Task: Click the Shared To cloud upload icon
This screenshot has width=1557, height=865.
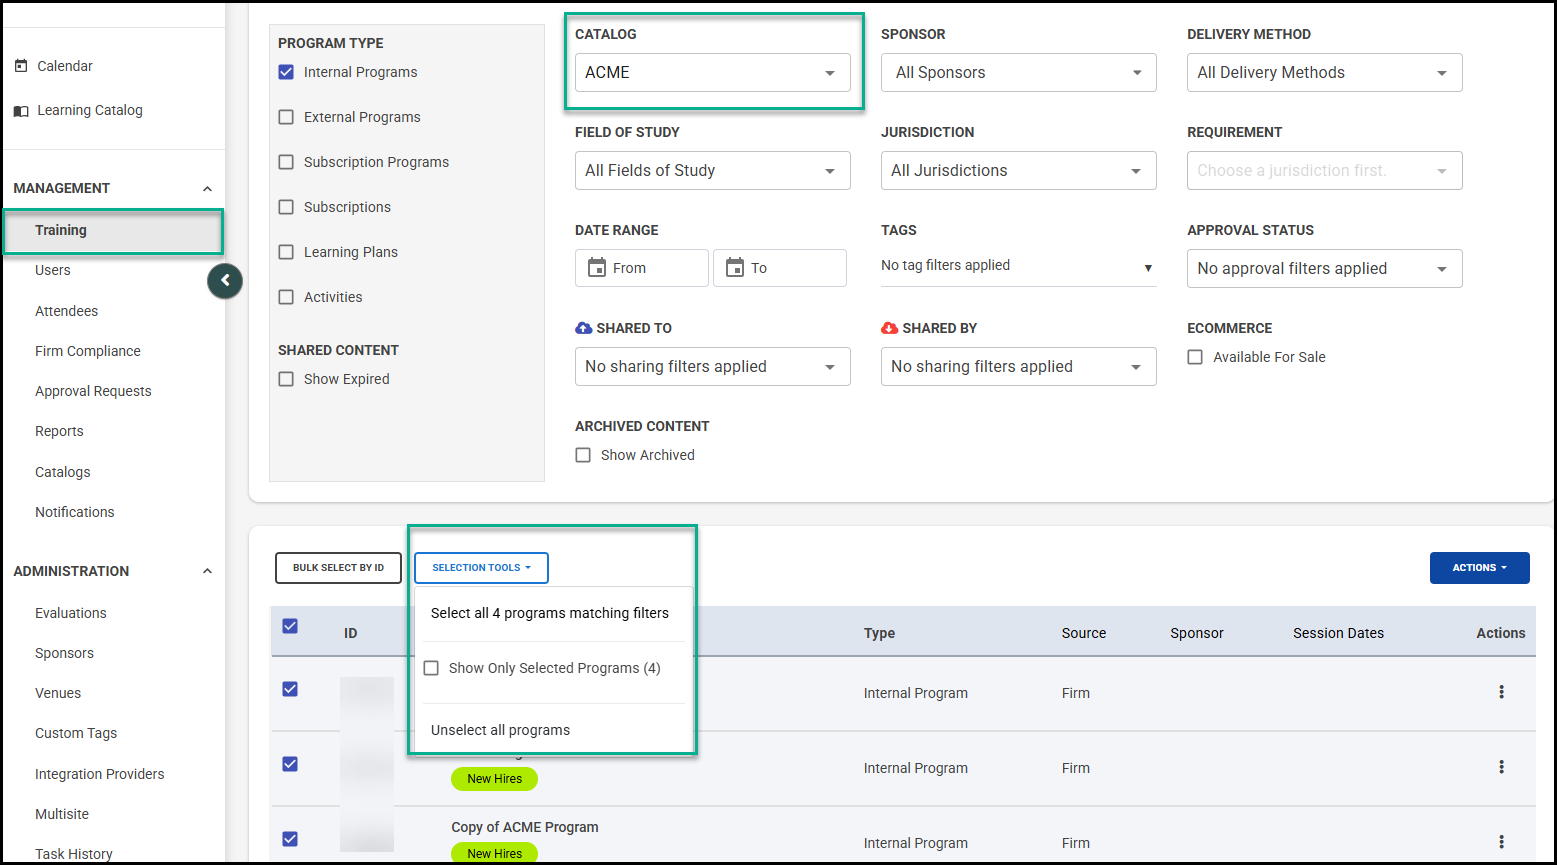Action: 584,328
